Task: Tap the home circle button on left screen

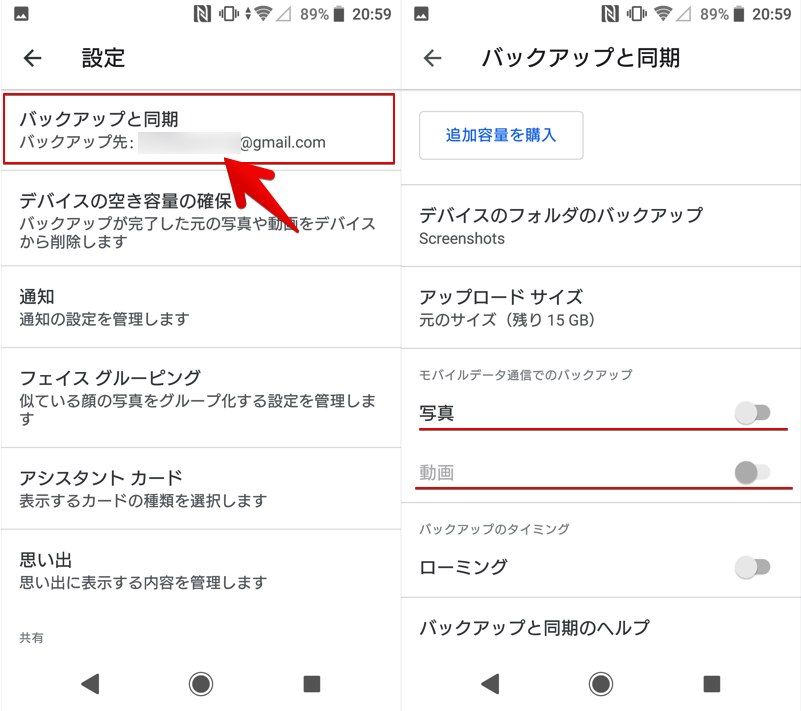Action: [x=200, y=683]
